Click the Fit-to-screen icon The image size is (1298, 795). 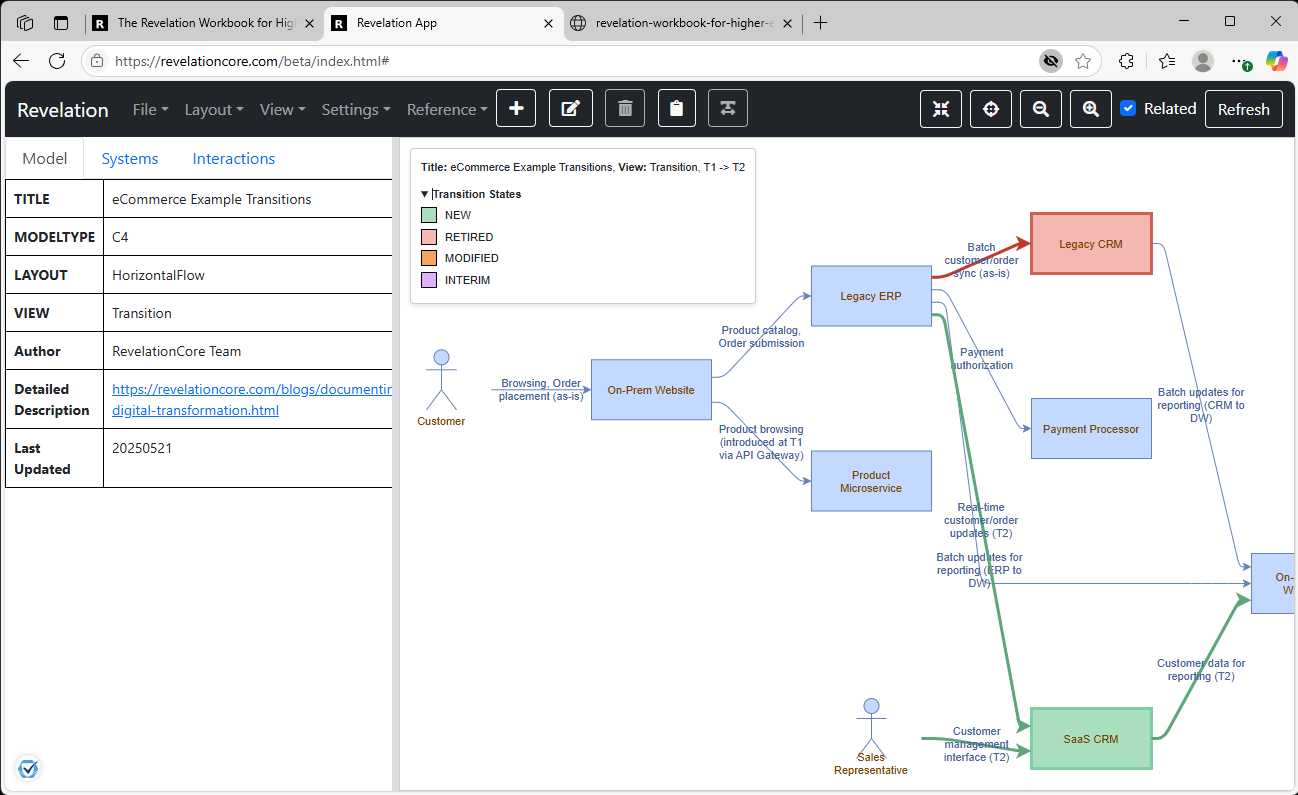pos(940,108)
